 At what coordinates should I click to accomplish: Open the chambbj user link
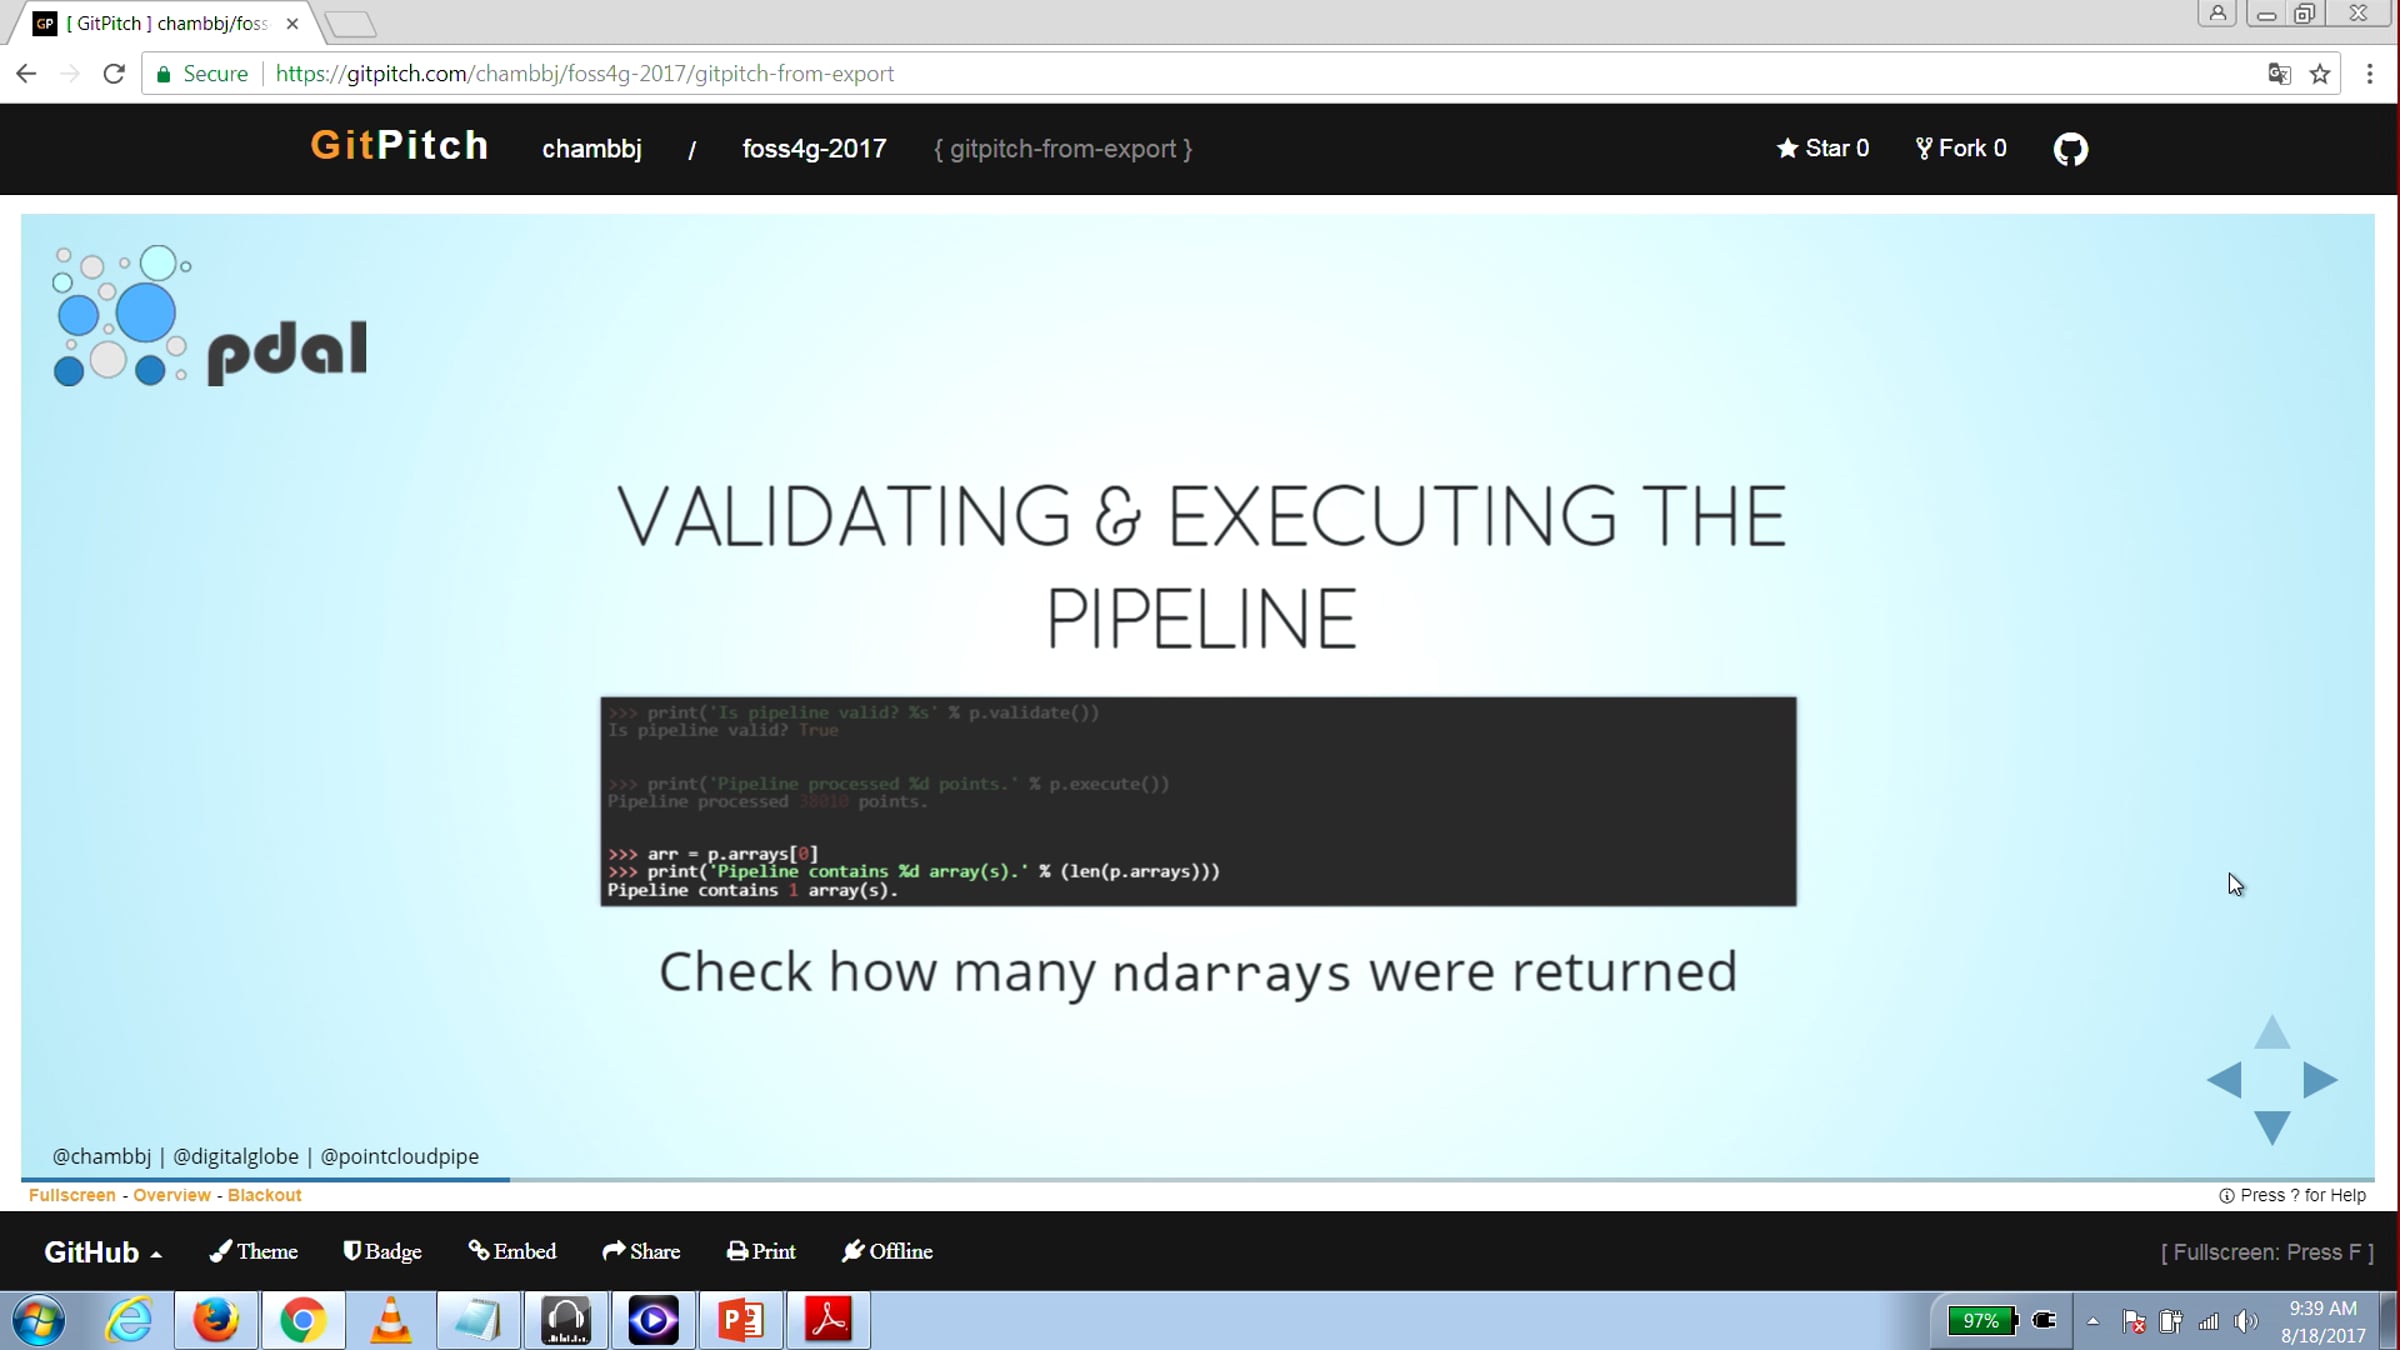click(592, 149)
